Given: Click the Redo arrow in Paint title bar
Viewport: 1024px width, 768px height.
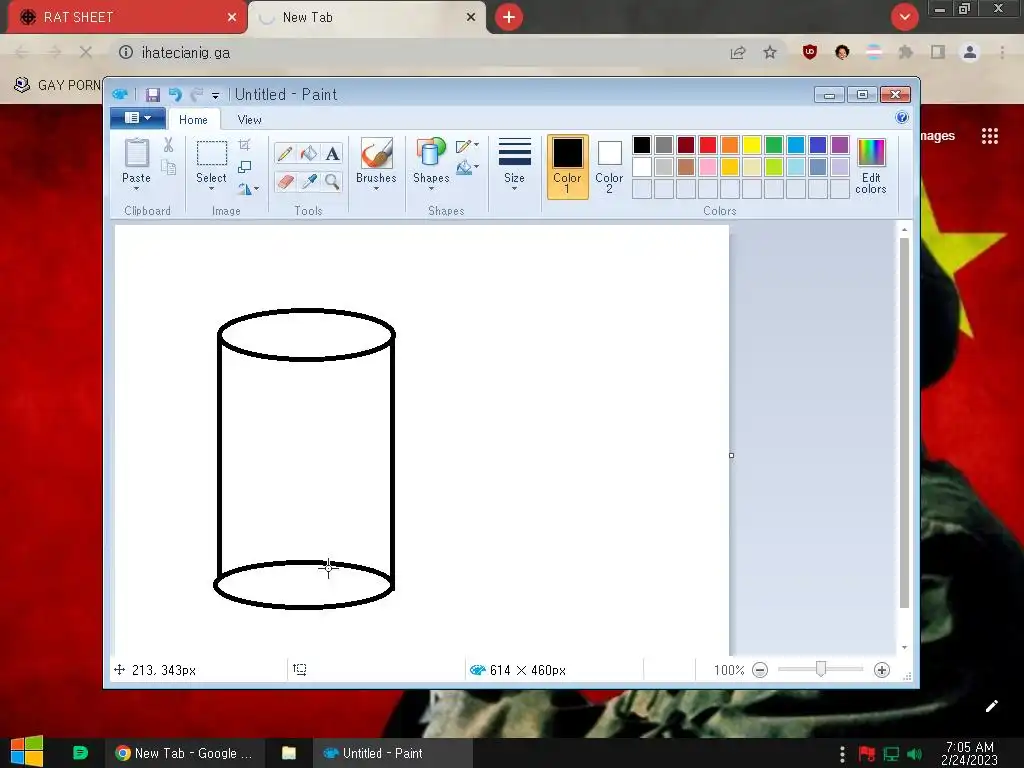Looking at the screenshot, I should click(x=197, y=95).
